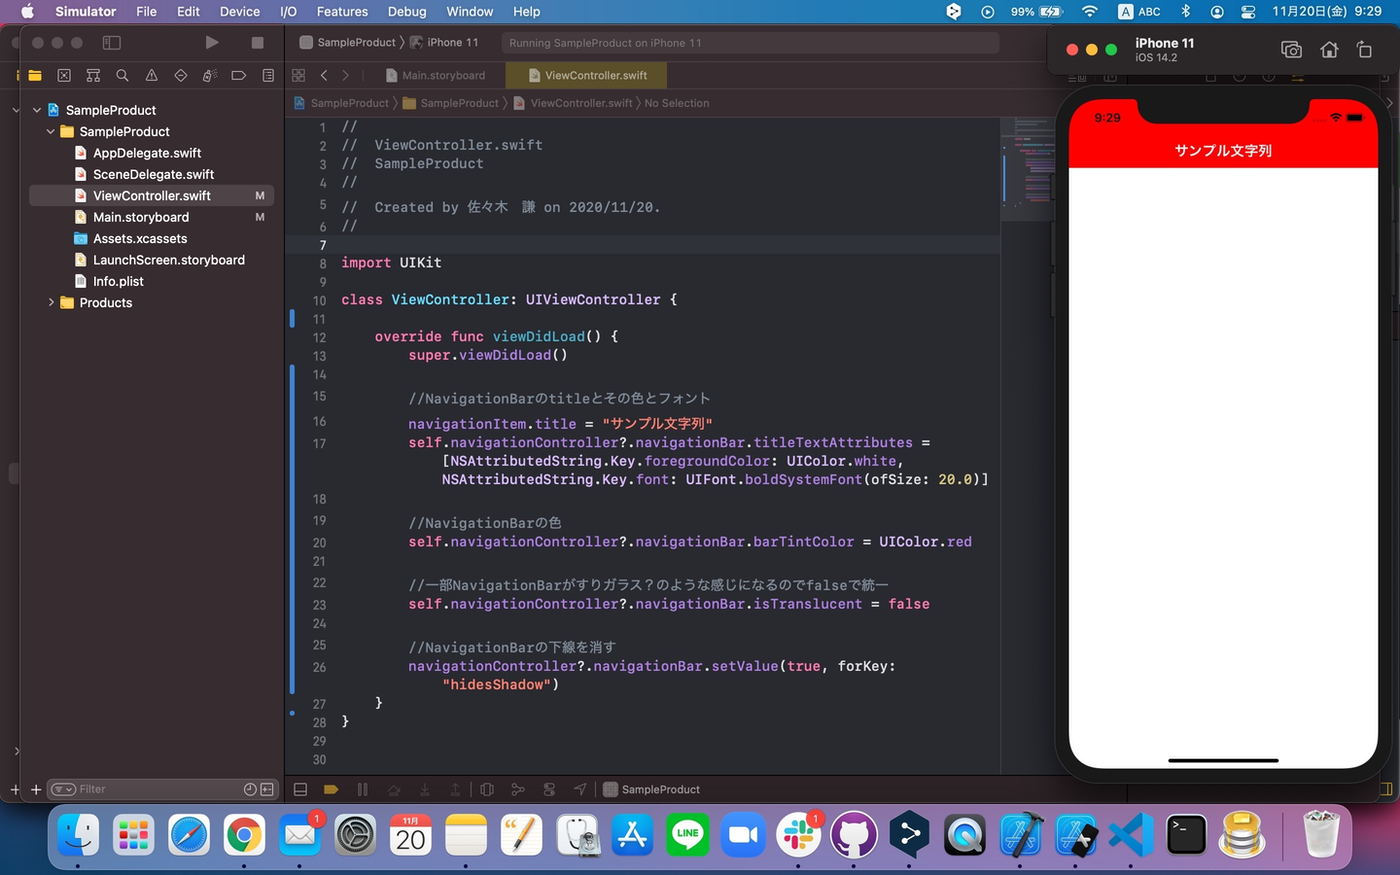Open the Source Control navigator
Viewport: 1400px width, 875px height.
64,75
